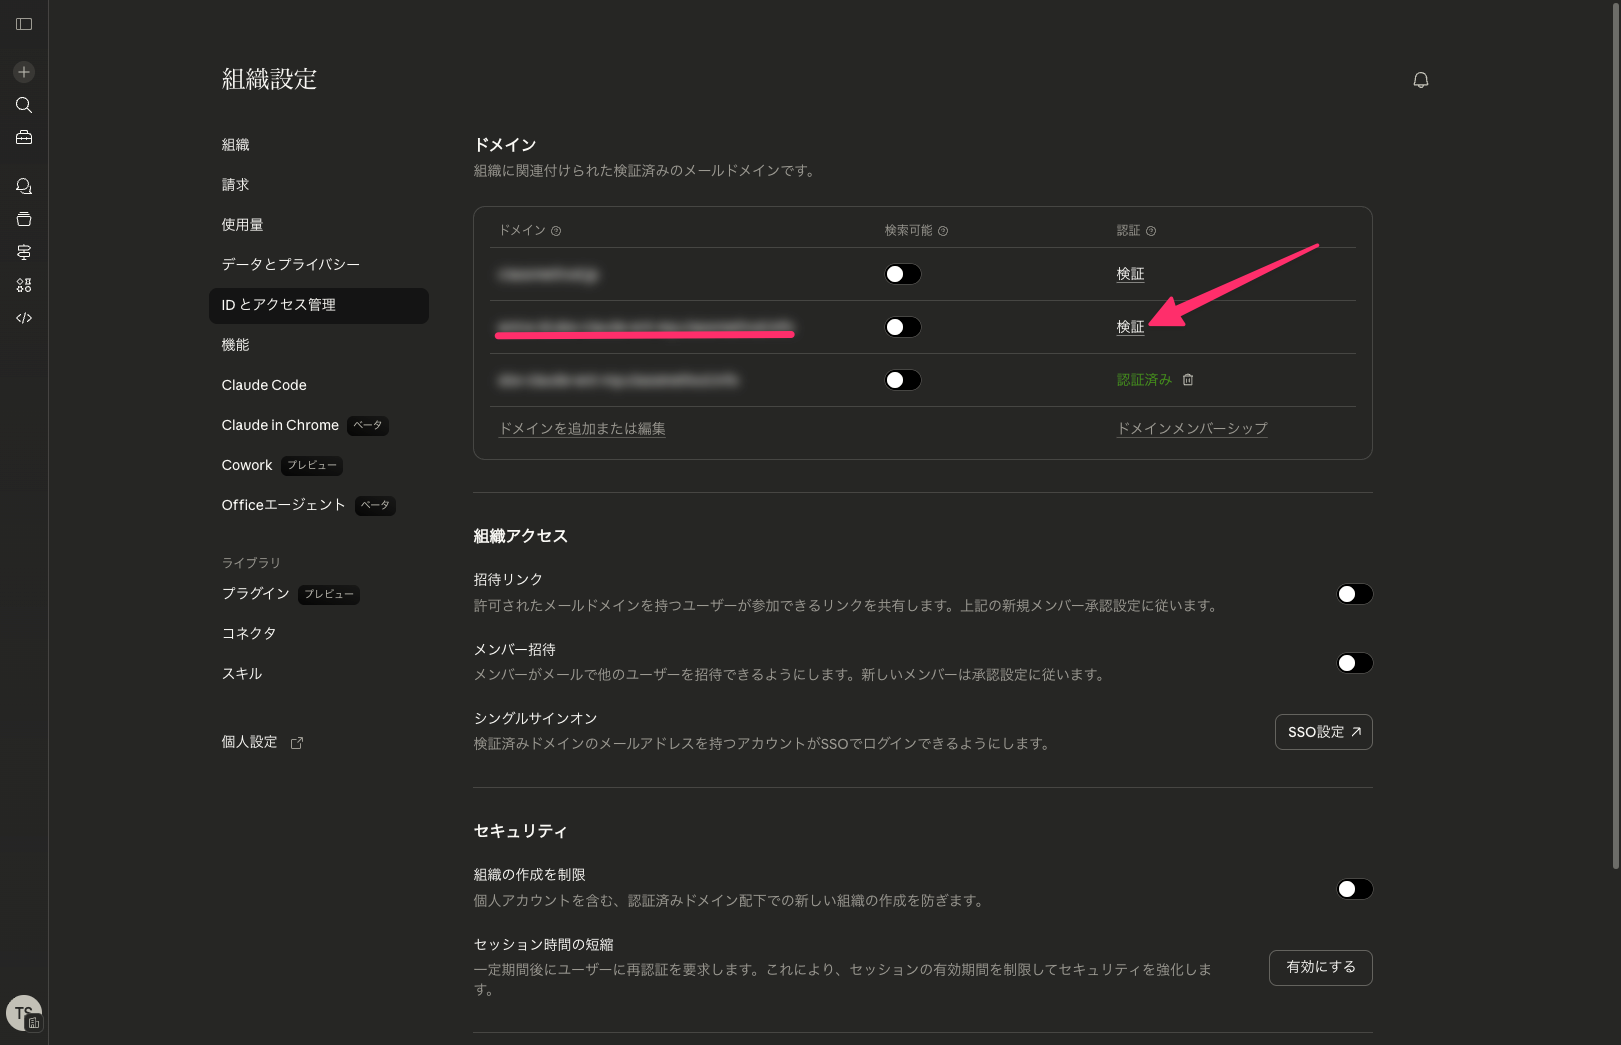The image size is (1621, 1045).
Task: Open search with the magnifier icon
Action: 24,105
